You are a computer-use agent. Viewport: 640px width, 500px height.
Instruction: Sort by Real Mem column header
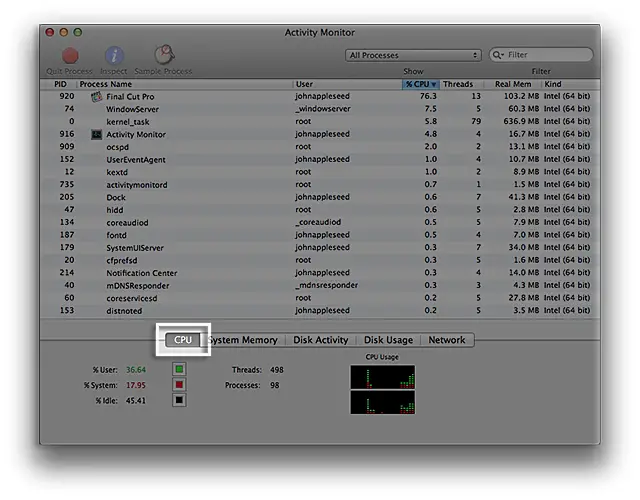tap(513, 84)
